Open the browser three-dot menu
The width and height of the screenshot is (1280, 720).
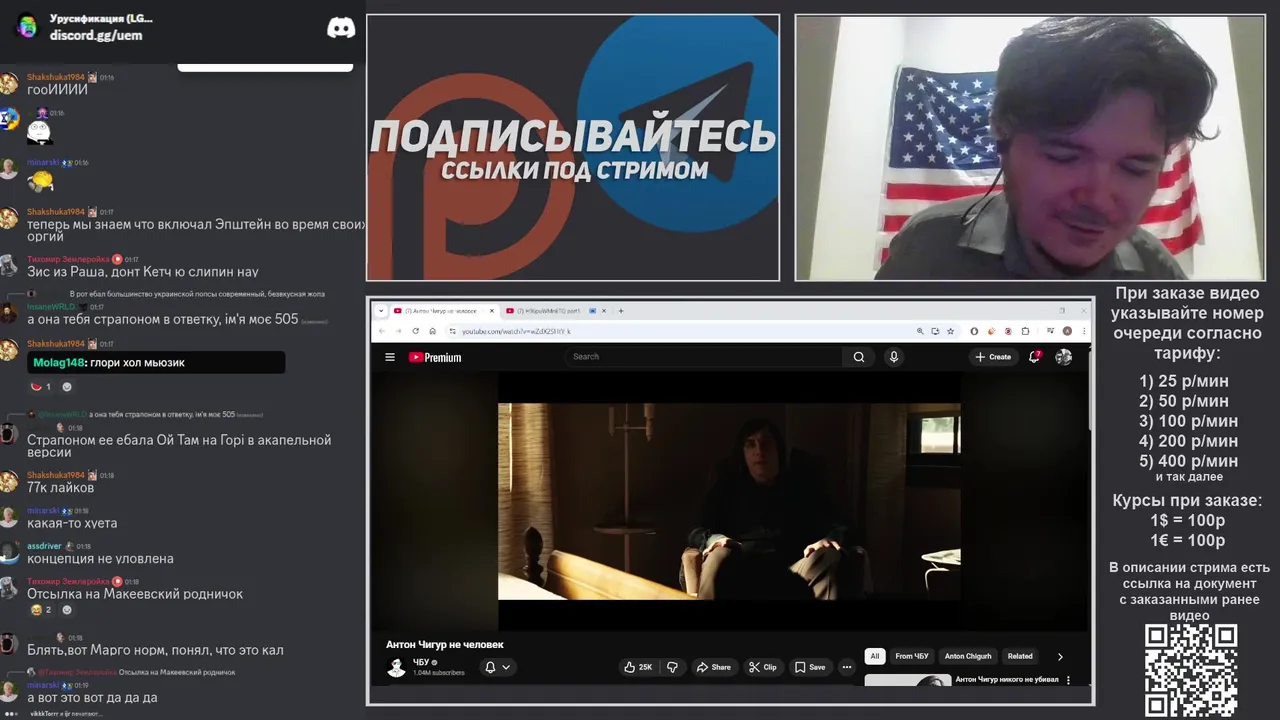point(1084,331)
